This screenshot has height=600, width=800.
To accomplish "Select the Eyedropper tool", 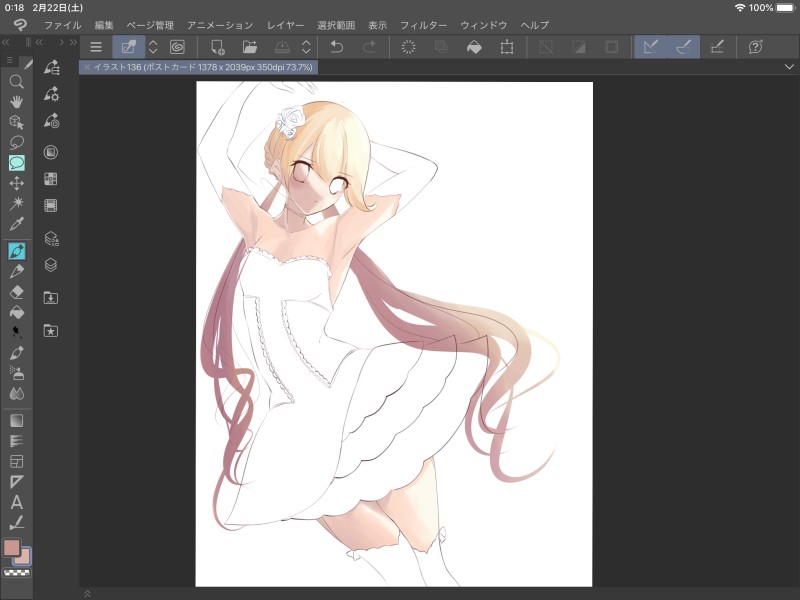I will click(x=16, y=224).
